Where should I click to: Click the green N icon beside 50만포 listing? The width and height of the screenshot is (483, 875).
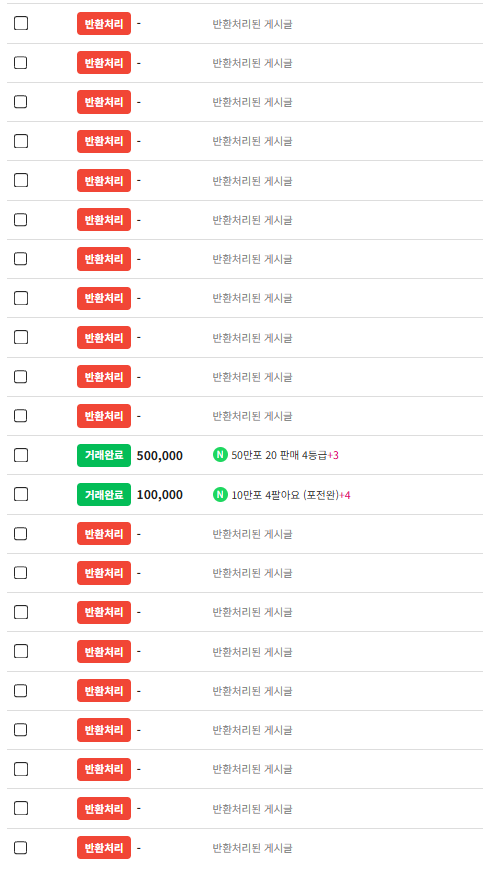220,455
